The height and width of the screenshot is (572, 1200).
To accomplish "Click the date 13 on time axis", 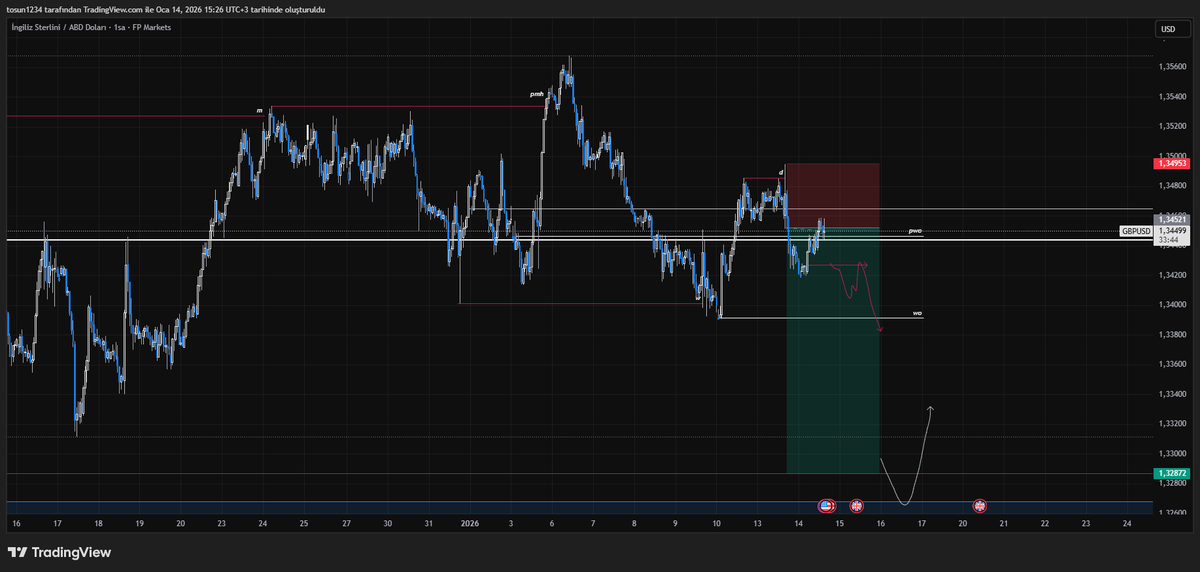I will pos(758,524).
